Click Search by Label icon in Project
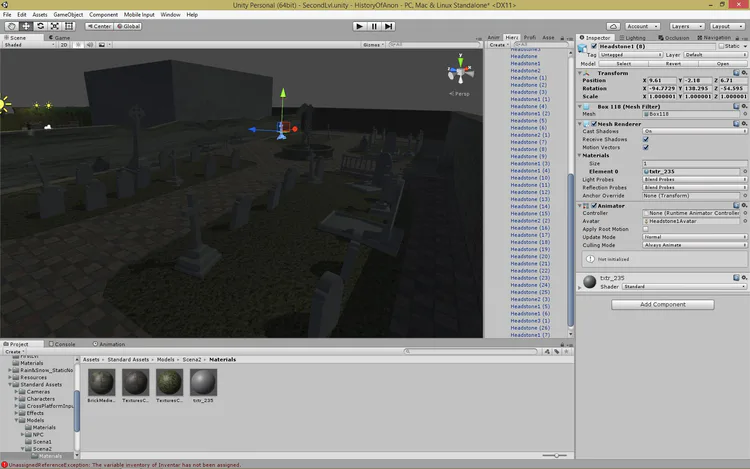The image size is (750, 469). click(x=557, y=351)
